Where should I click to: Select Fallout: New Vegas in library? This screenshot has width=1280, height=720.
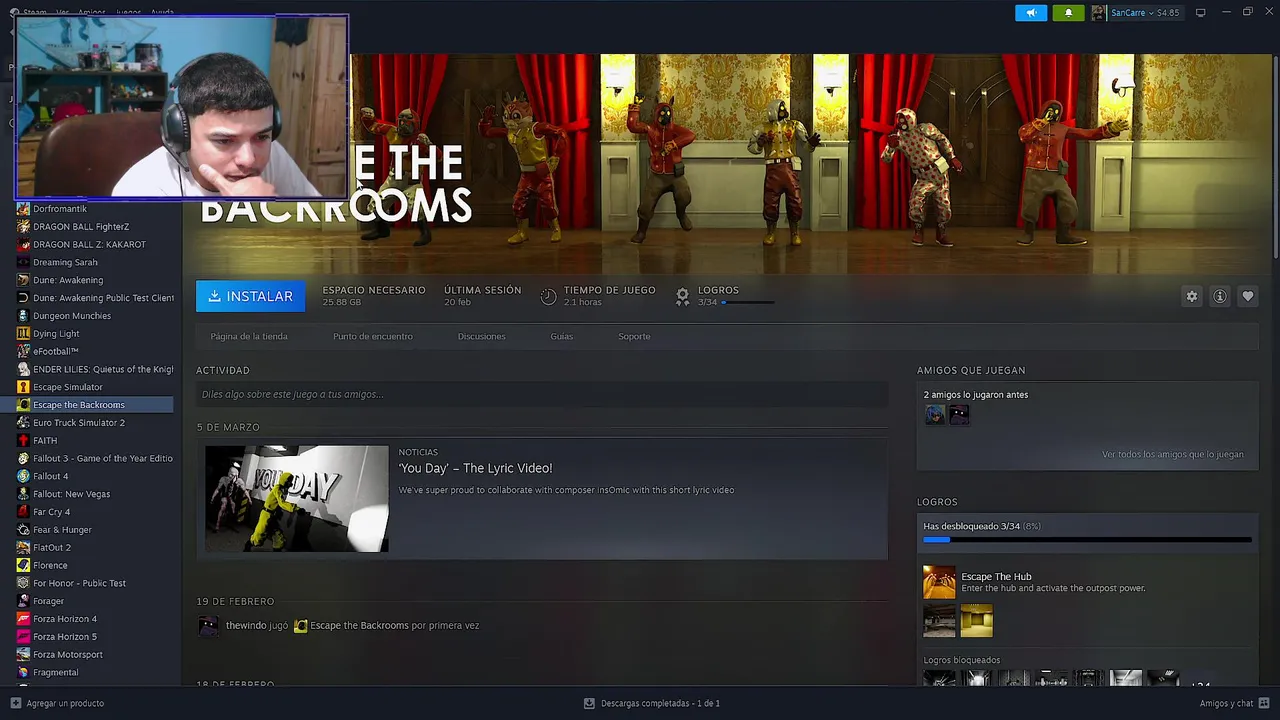(71, 494)
